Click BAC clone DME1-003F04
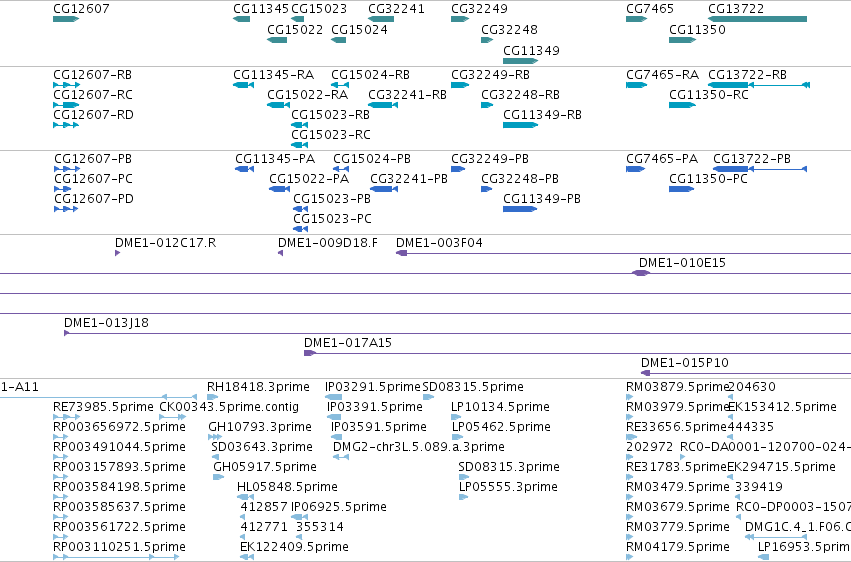 click(439, 242)
